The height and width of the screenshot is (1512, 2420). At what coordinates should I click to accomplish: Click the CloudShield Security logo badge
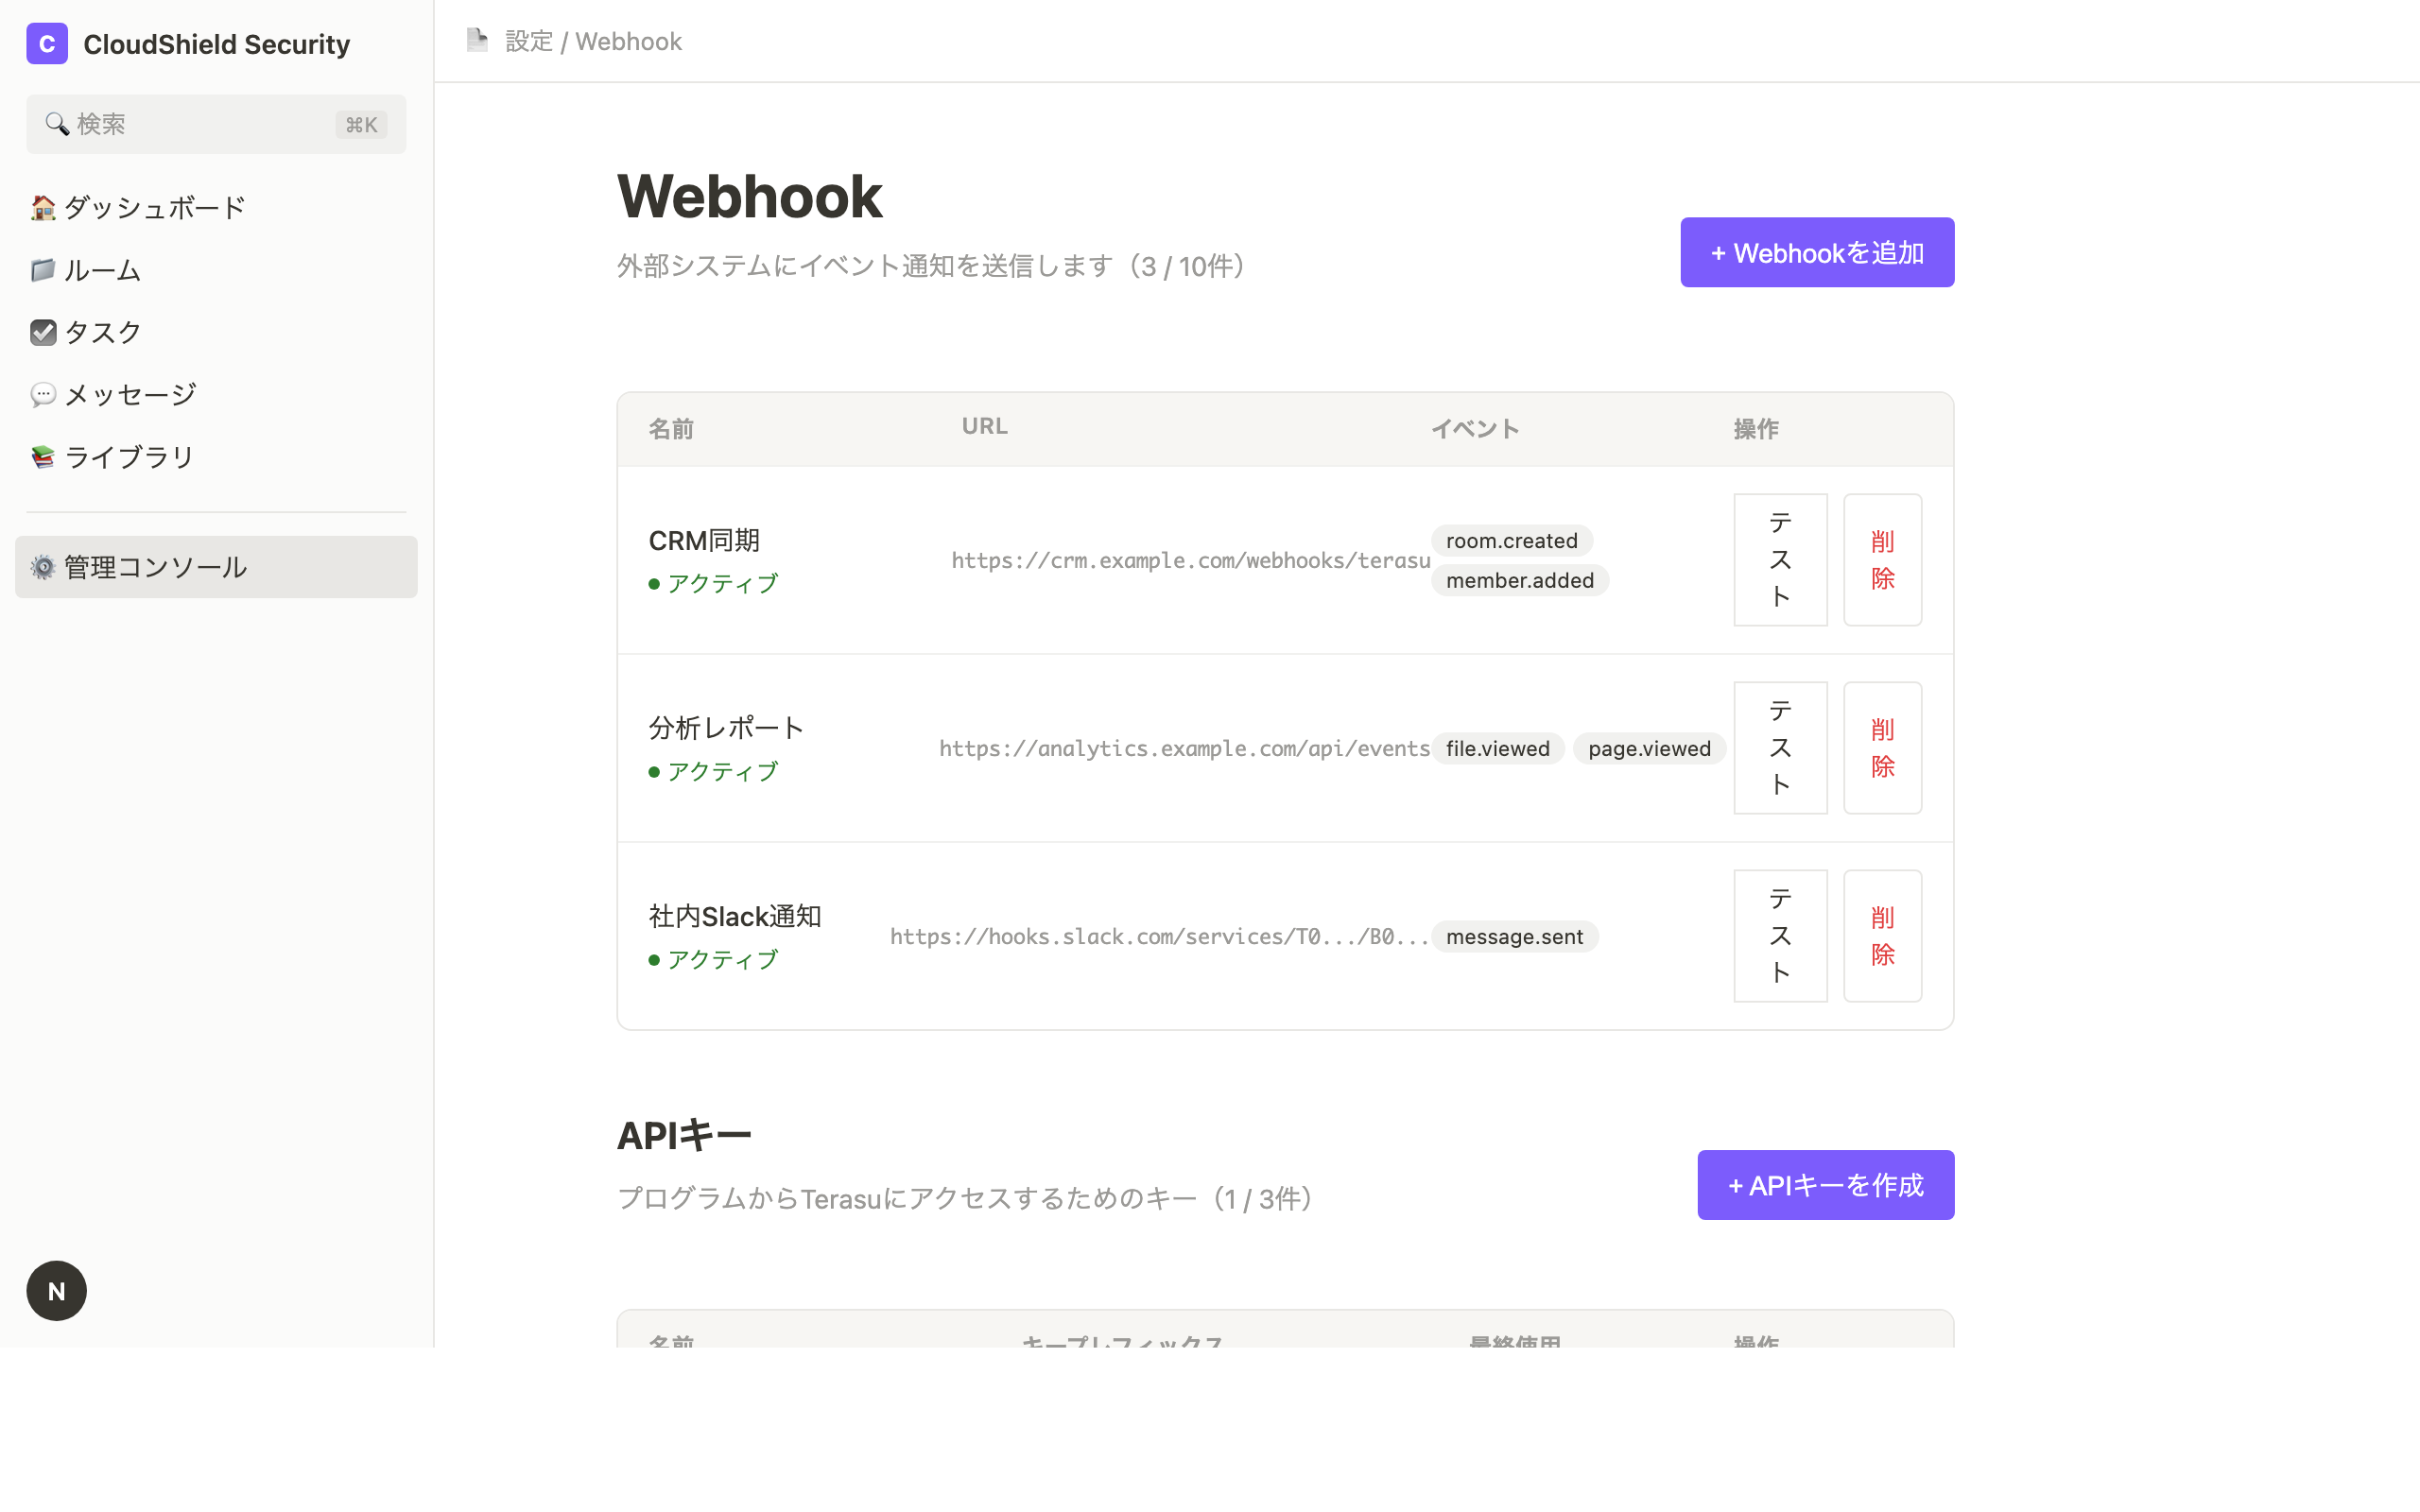tap(47, 44)
